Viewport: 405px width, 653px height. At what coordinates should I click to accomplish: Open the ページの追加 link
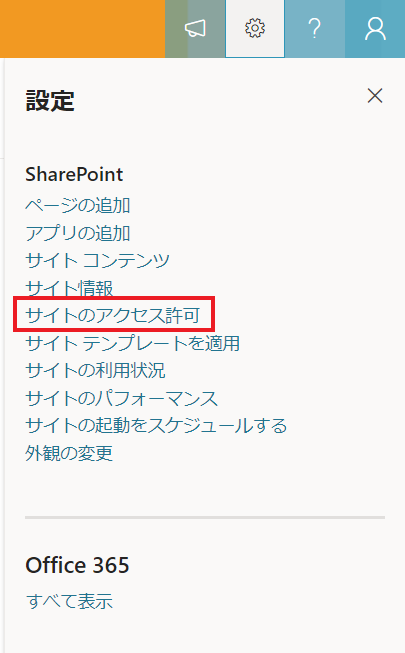pyautogui.click(x=78, y=205)
